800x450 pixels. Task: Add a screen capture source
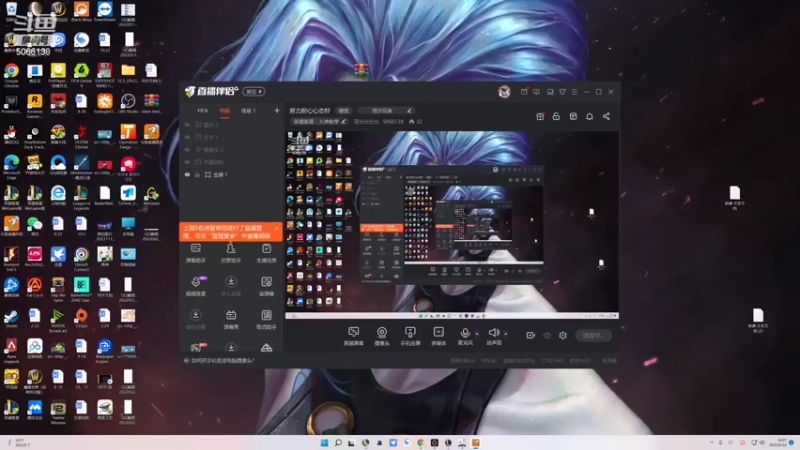point(354,336)
